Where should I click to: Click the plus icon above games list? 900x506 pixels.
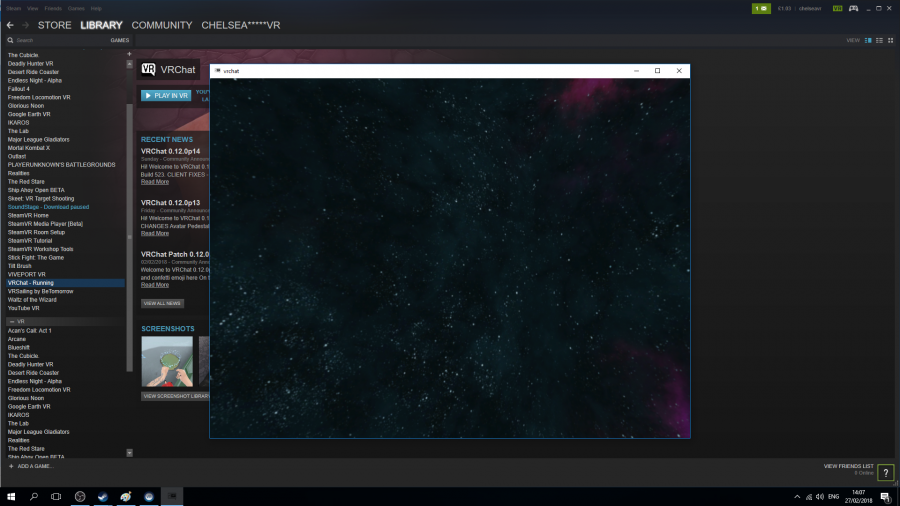[x=129, y=54]
